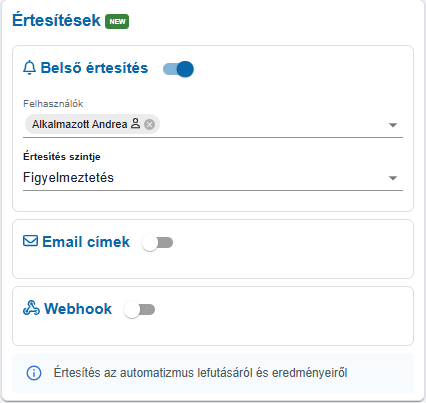Select the Figyelmeztetés value field
426x403 pixels.
pyautogui.click(x=213, y=178)
